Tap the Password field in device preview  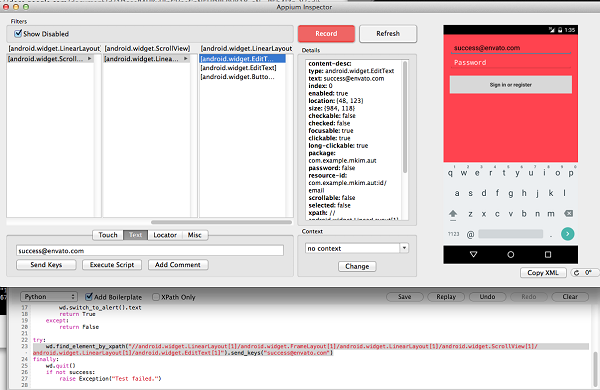[510, 62]
